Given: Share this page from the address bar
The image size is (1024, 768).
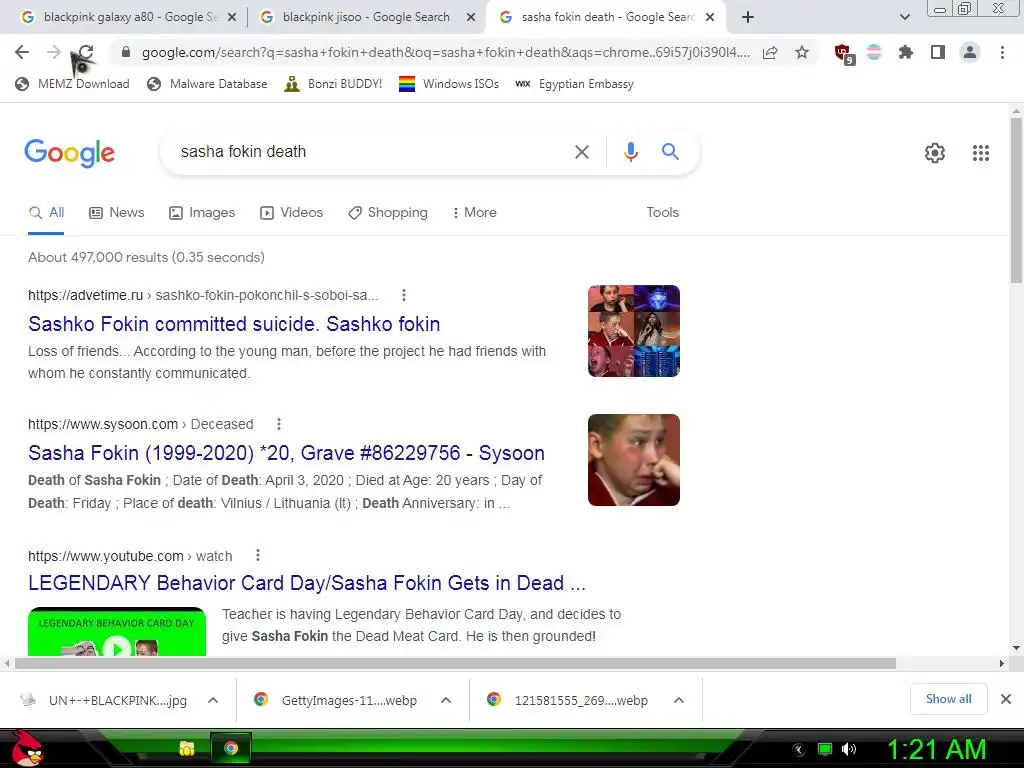Looking at the screenshot, I should pos(770,53).
